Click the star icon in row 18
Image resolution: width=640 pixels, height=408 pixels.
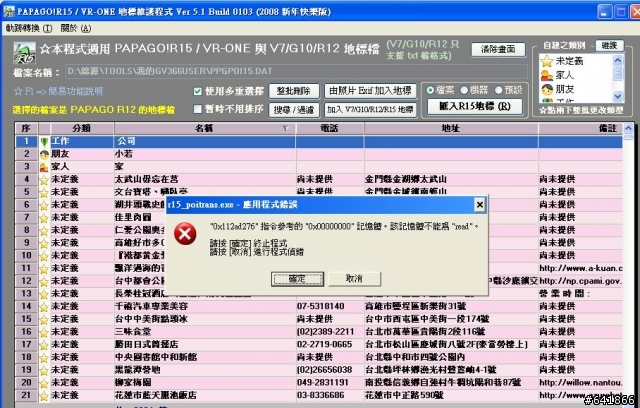(44, 358)
